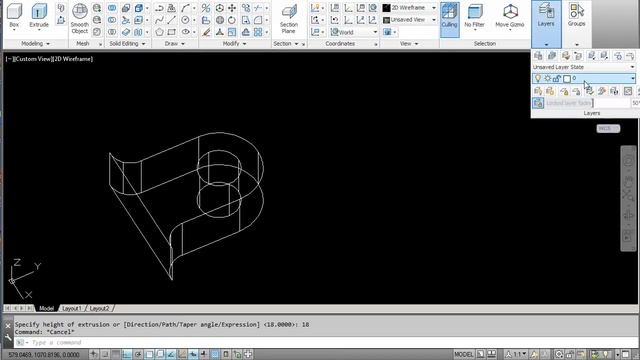640x360 pixels.
Task: Open the layer 0 selection dropdown
Action: point(633,78)
